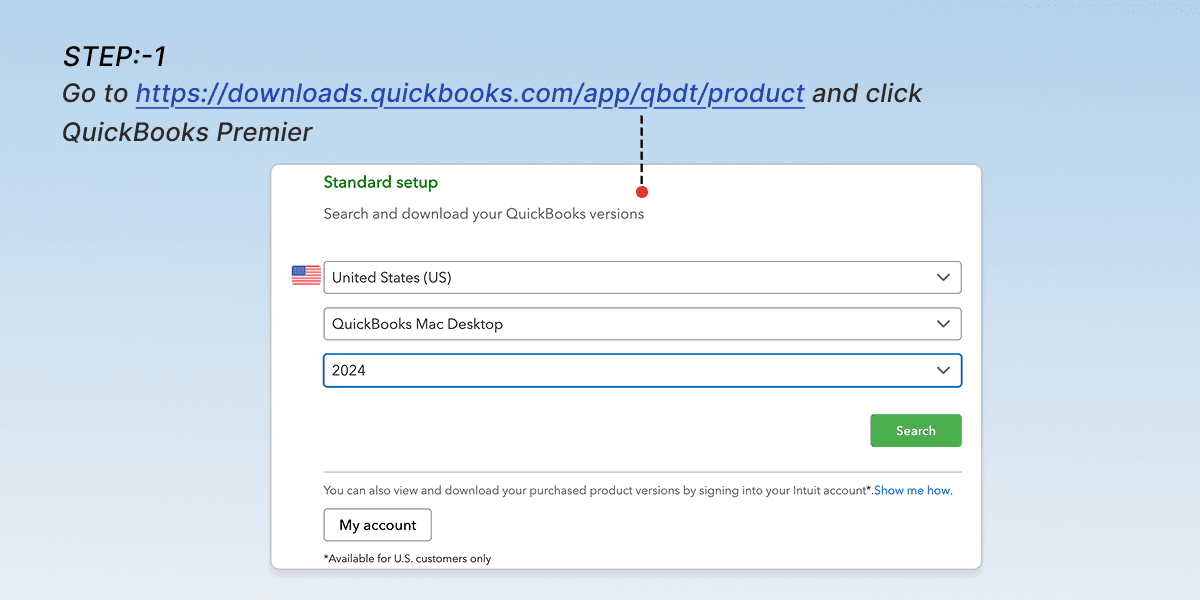This screenshot has height=600, width=1200.
Task: Click the My account button
Action: [377, 525]
